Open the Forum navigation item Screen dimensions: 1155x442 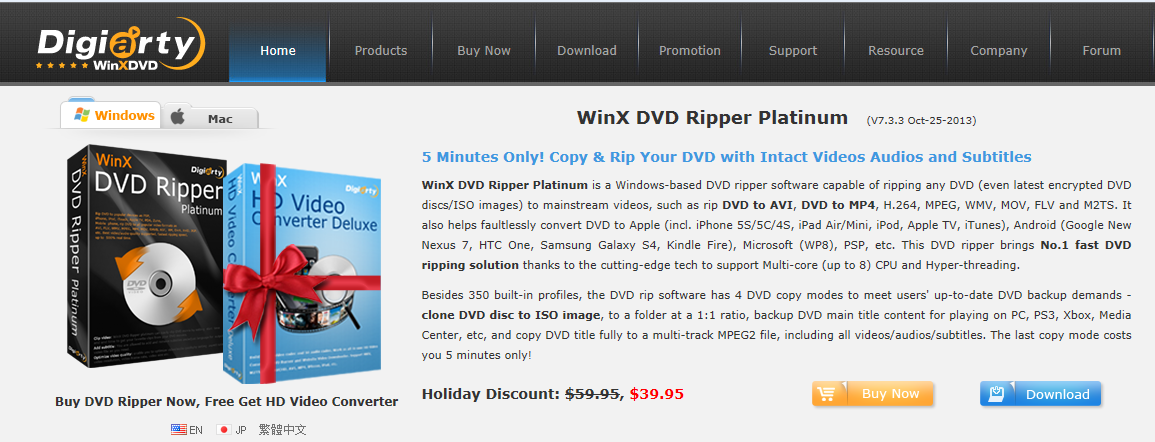pyautogui.click(x=1102, y=51)
